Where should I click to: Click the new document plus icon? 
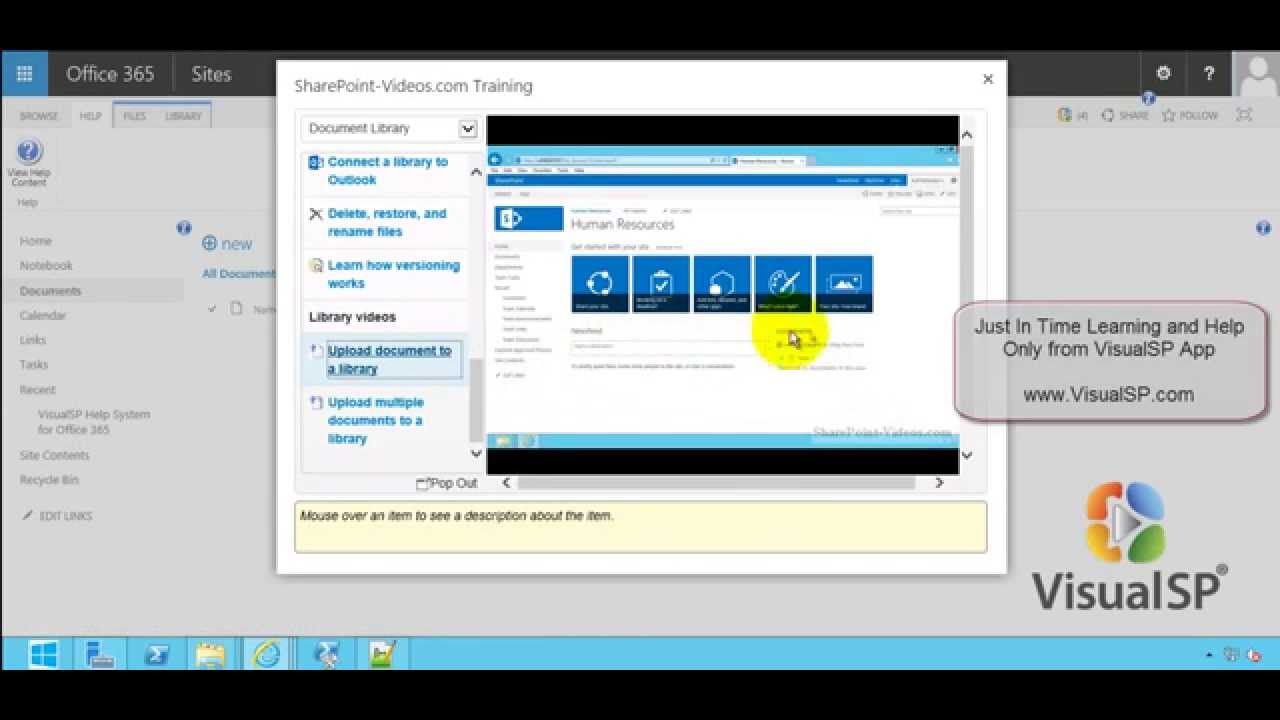[x=209, y=243]
